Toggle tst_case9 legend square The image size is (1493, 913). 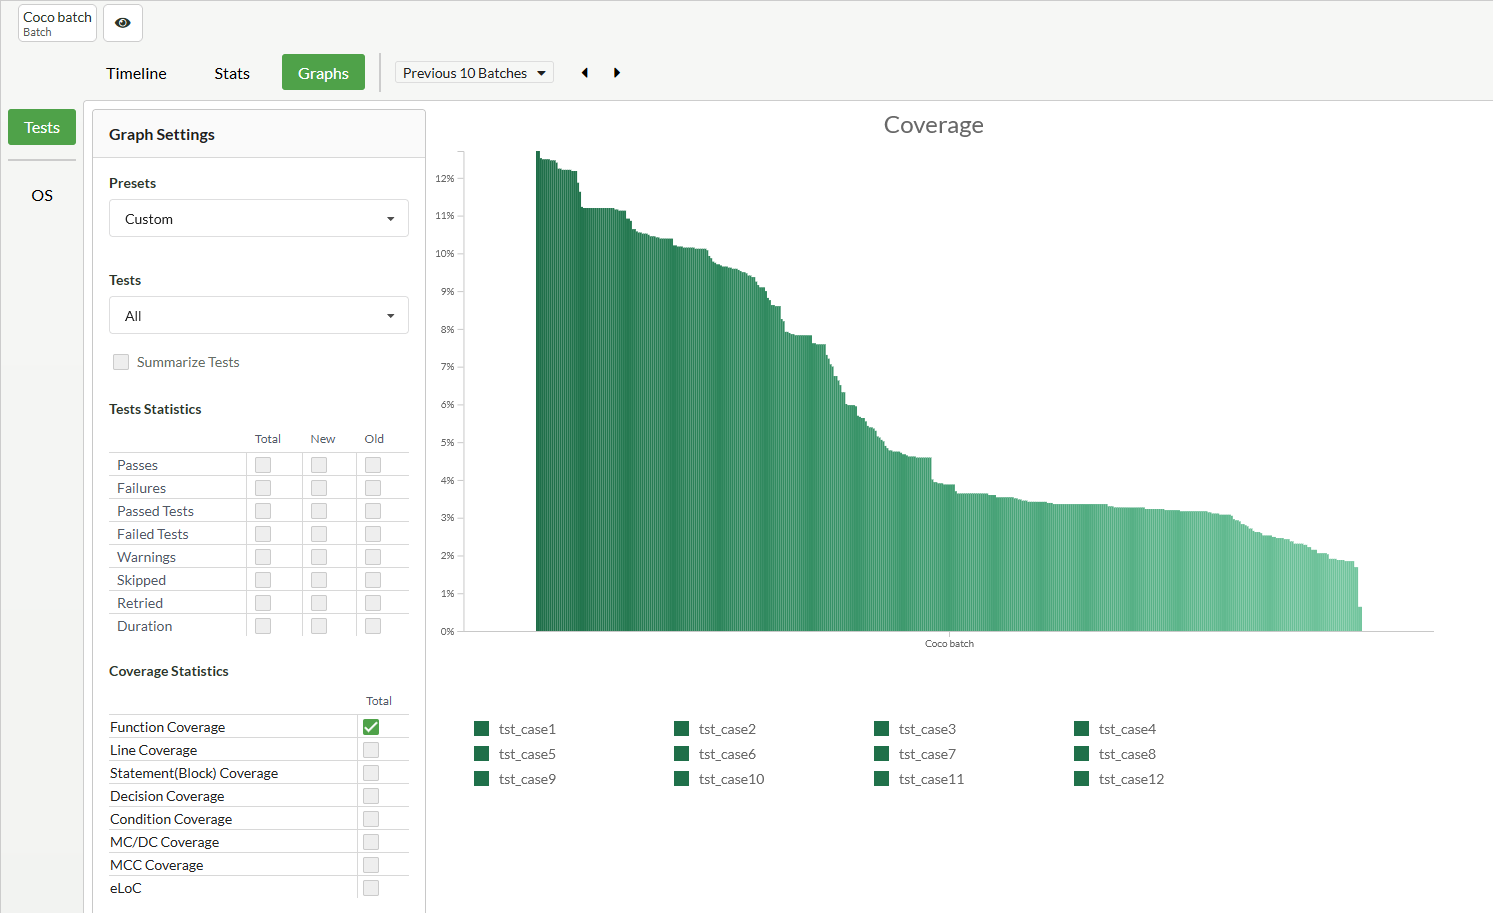[x=482, y=779]
